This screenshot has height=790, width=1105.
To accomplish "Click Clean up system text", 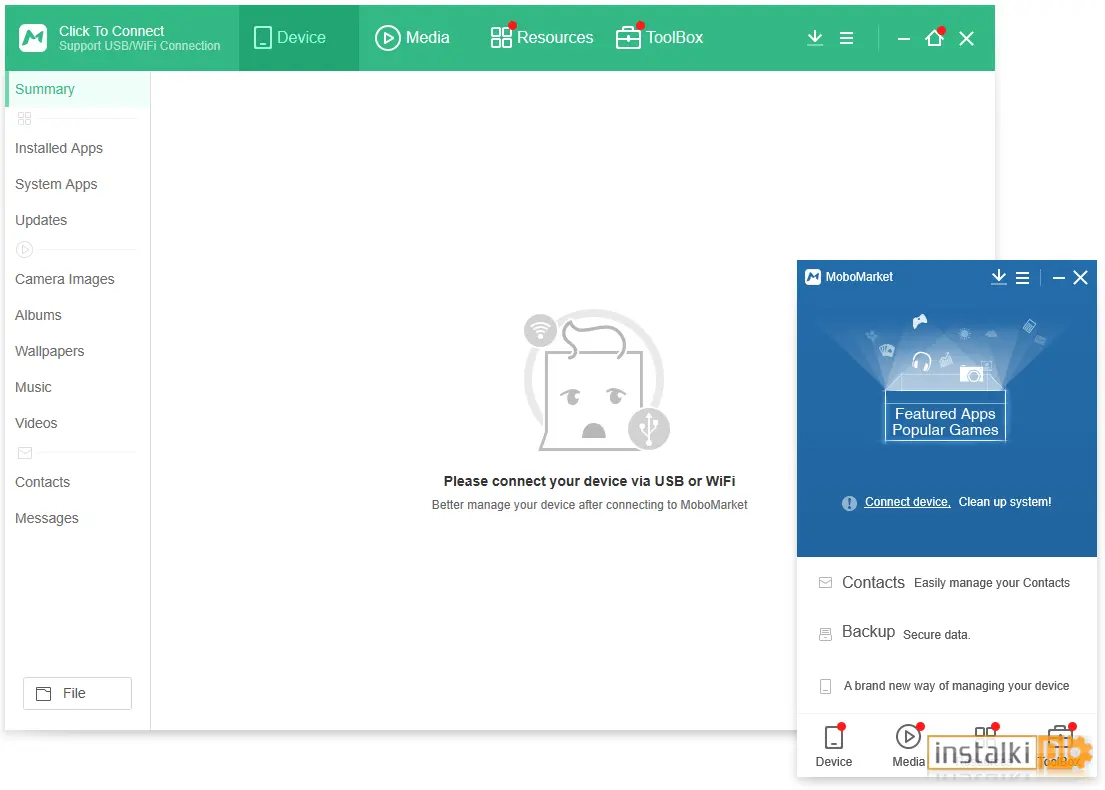I will [1005, 502].
